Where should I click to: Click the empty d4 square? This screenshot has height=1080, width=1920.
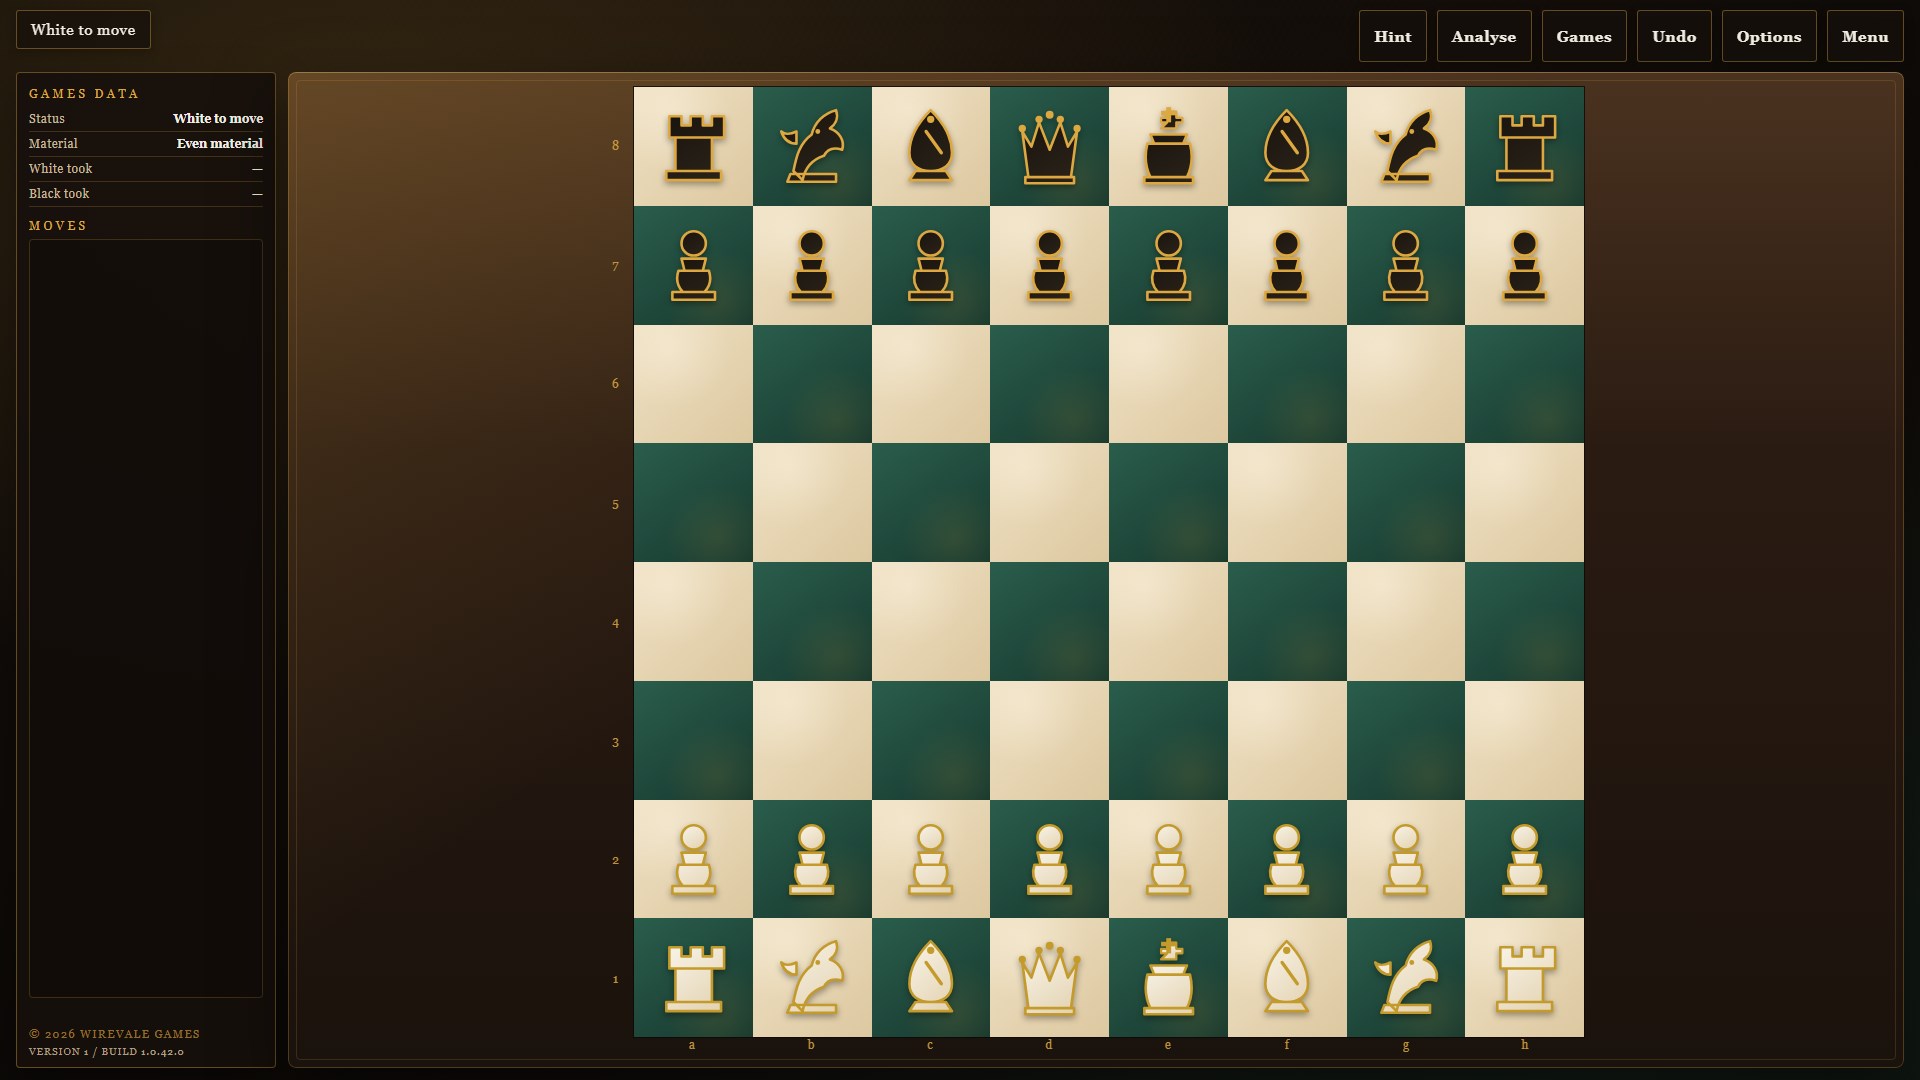1049,621
